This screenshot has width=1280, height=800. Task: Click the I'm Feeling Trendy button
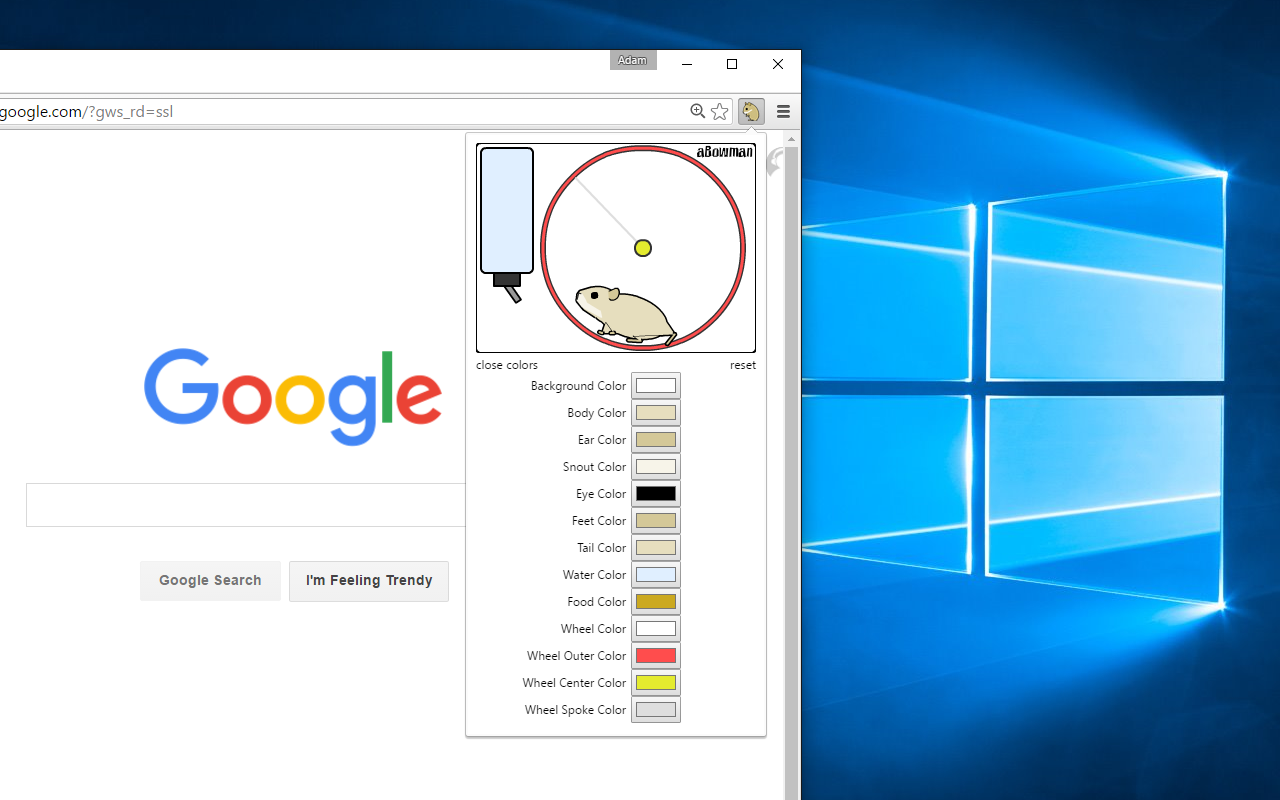click(369, 581)
